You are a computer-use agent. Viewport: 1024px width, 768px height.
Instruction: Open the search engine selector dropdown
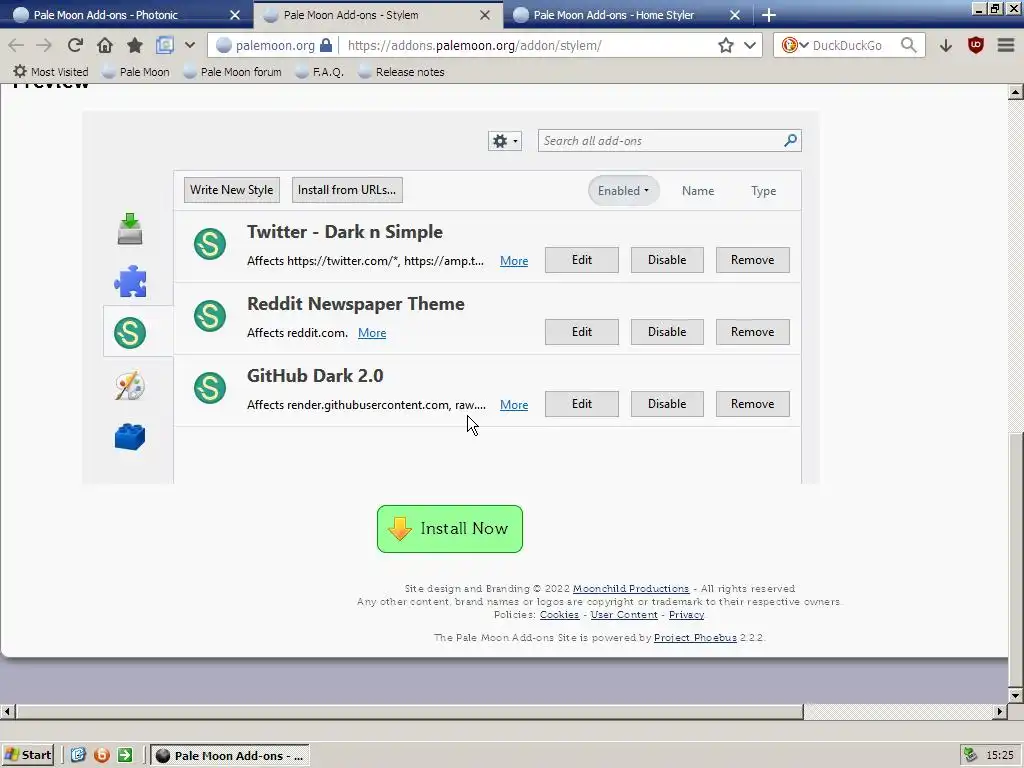click(x=795, y=45)
